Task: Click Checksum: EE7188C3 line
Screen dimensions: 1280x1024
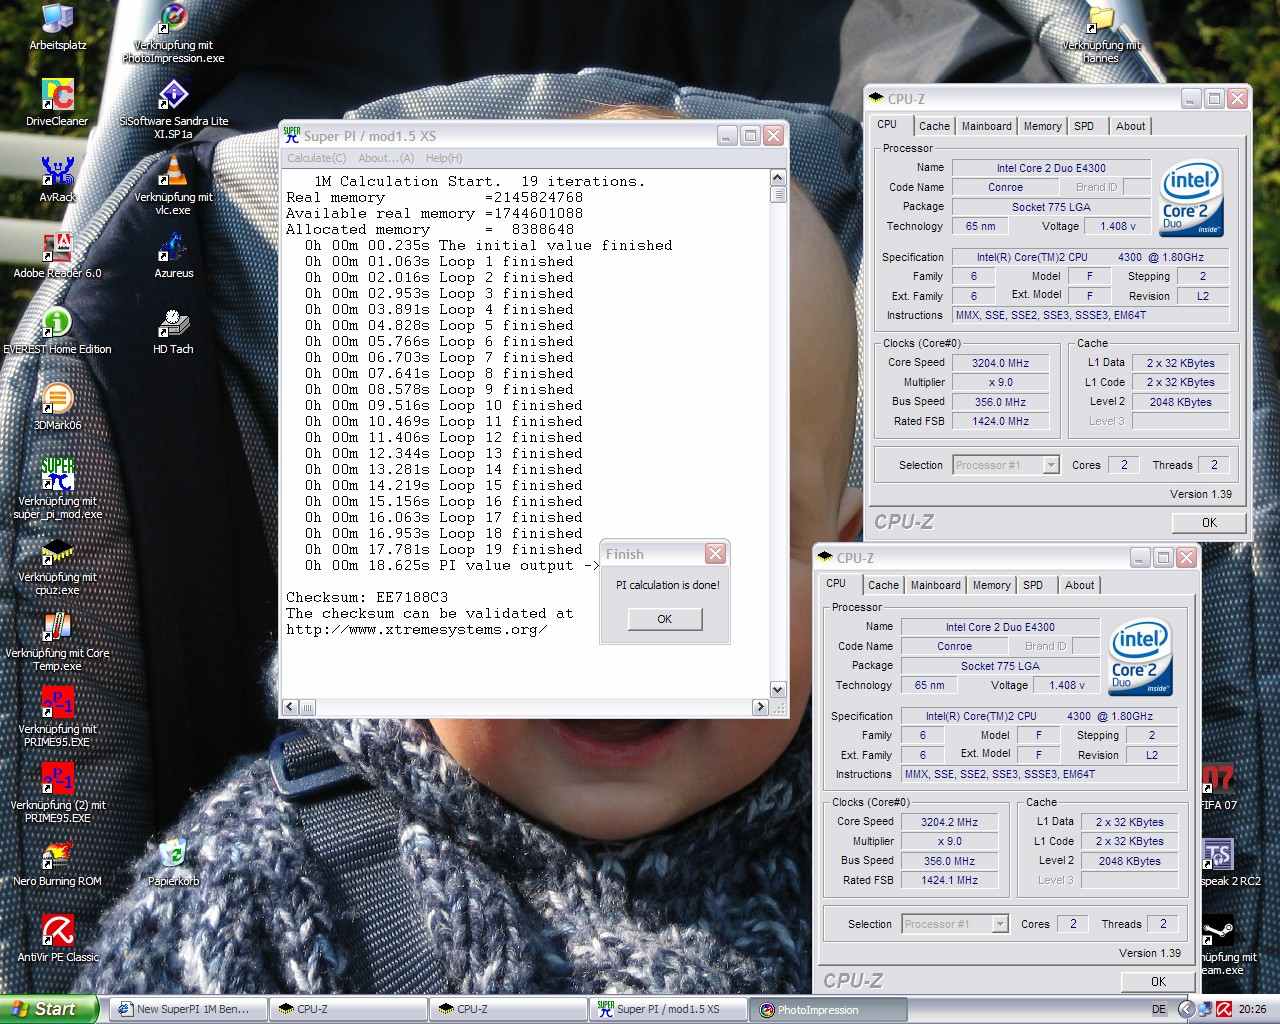Action: click(367, 597)
